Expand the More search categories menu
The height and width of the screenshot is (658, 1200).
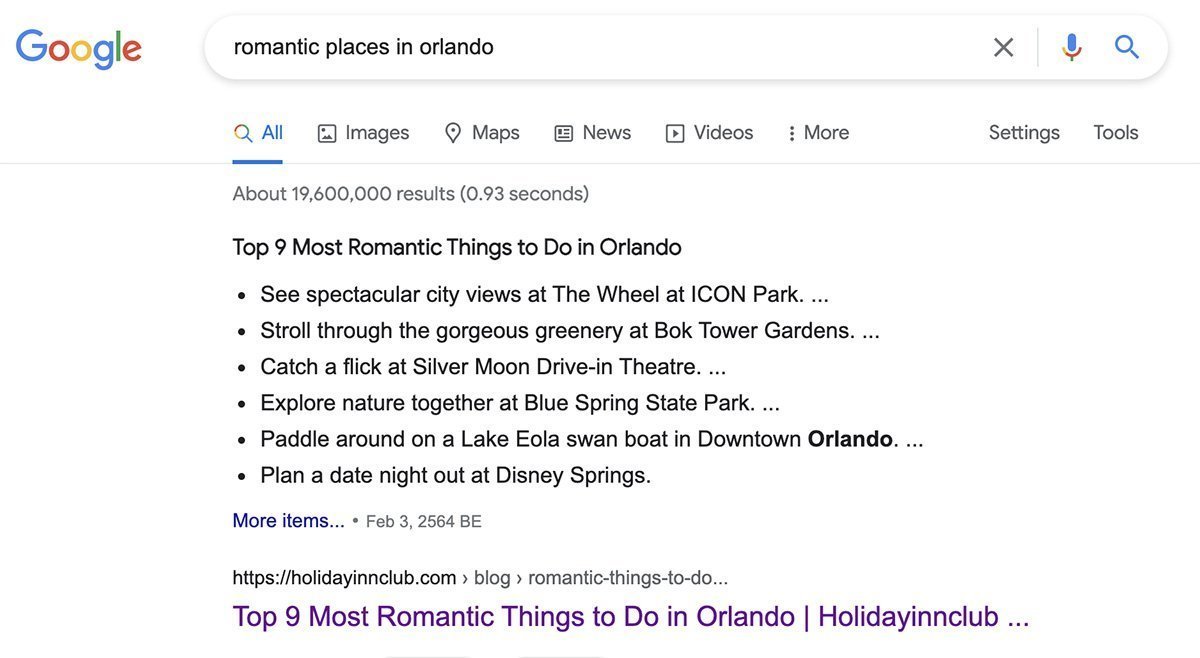click(818, 133)
